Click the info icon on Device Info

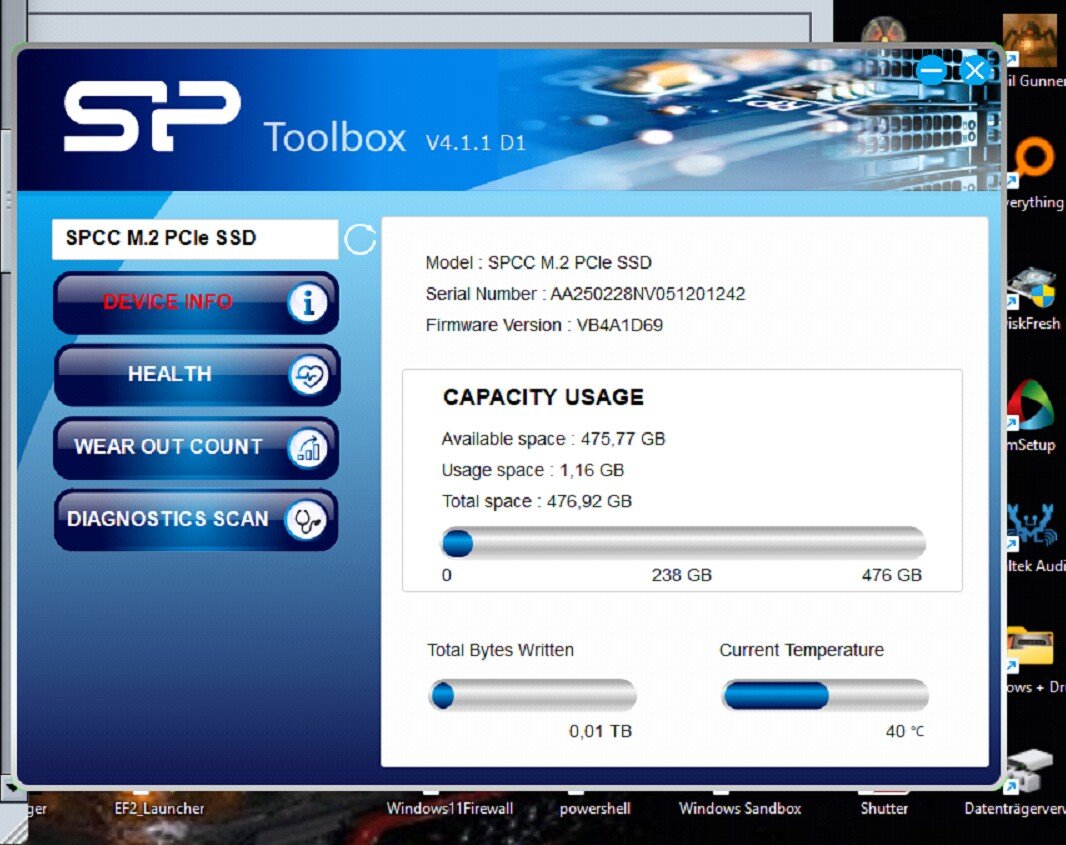[307, 303]
